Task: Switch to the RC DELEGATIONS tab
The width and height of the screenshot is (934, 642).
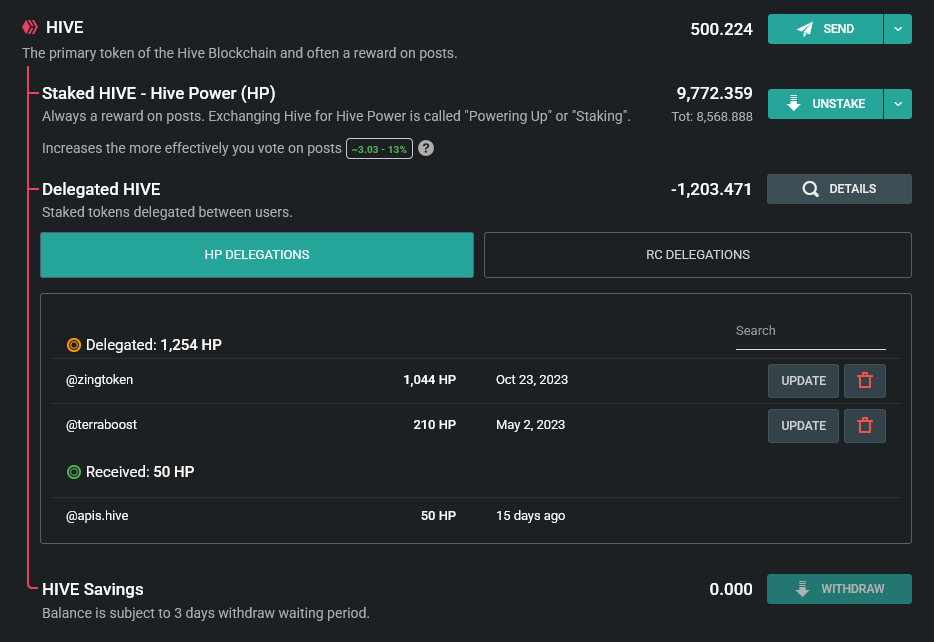Action: (x=698, y=255)
